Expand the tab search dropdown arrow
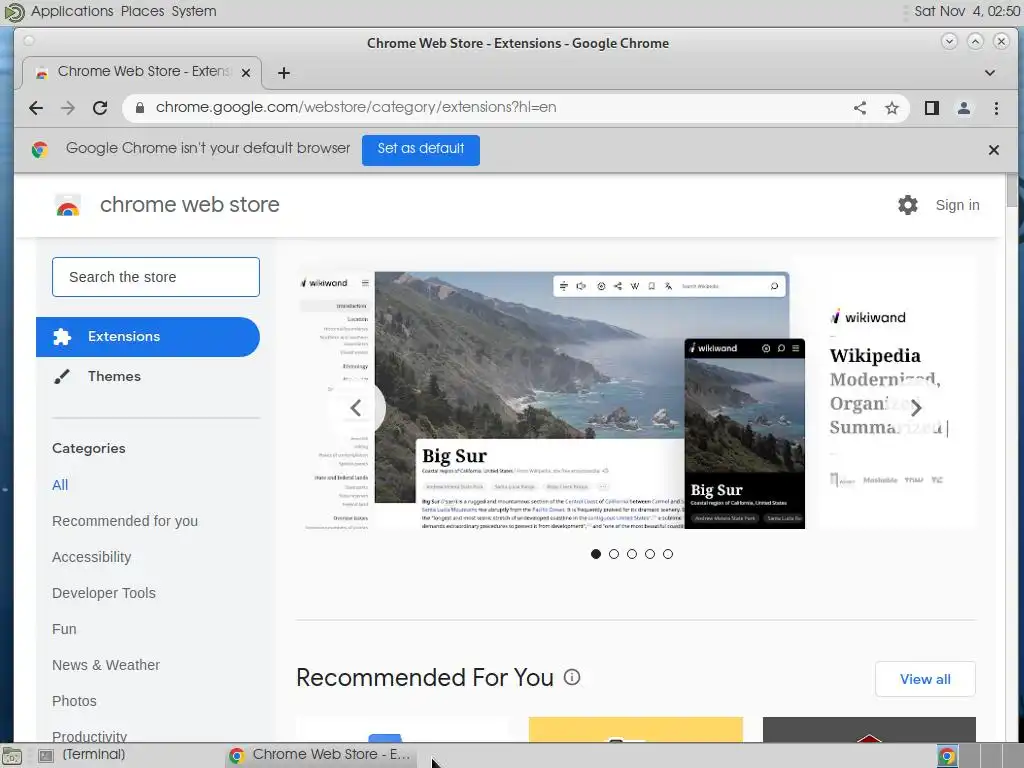The height and width of the screenshot is (768, 1024). tap(990, 73)
